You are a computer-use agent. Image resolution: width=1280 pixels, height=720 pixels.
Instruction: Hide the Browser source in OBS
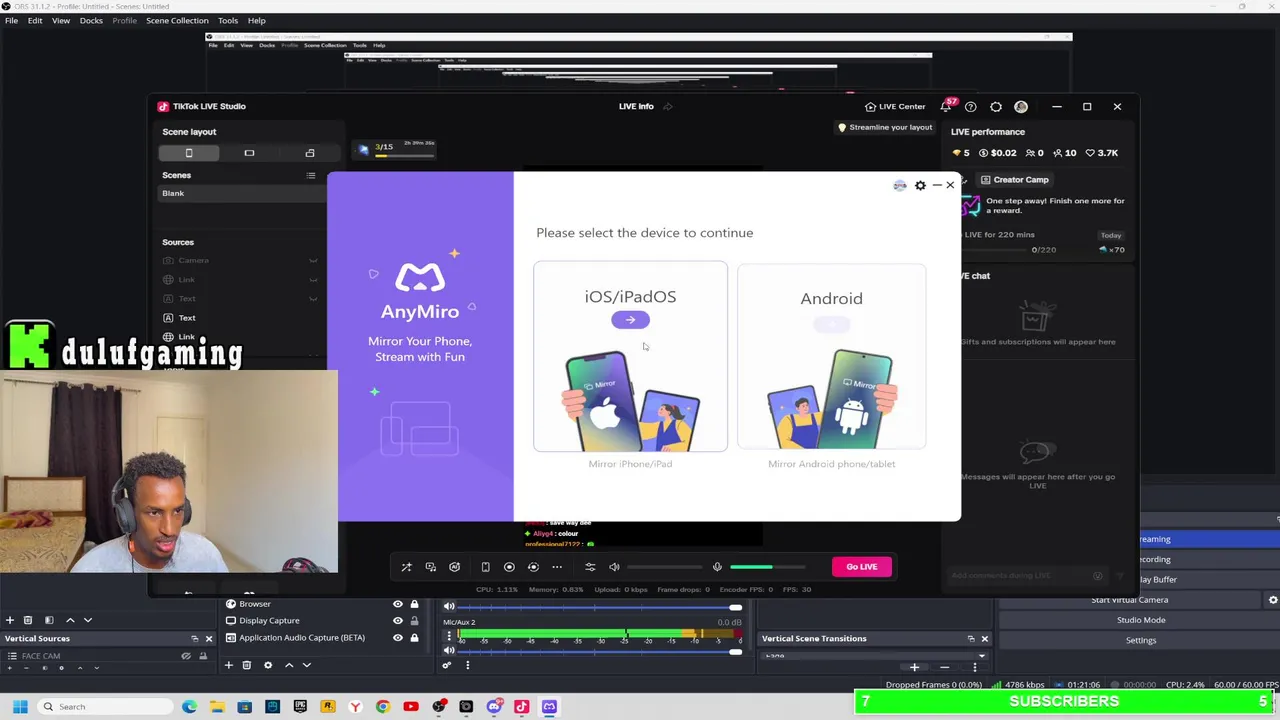coord(398,604)
